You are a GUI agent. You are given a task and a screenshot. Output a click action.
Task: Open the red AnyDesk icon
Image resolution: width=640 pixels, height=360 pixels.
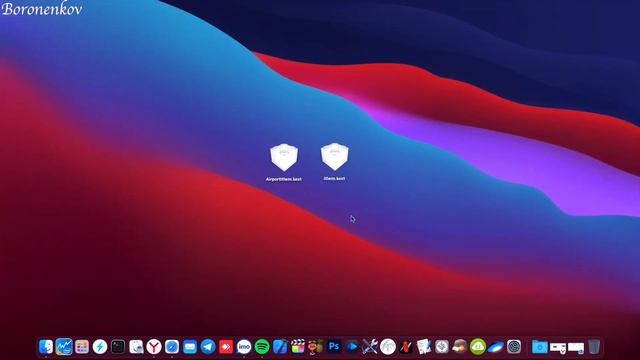pyautogui.click(x=226, y=347)
